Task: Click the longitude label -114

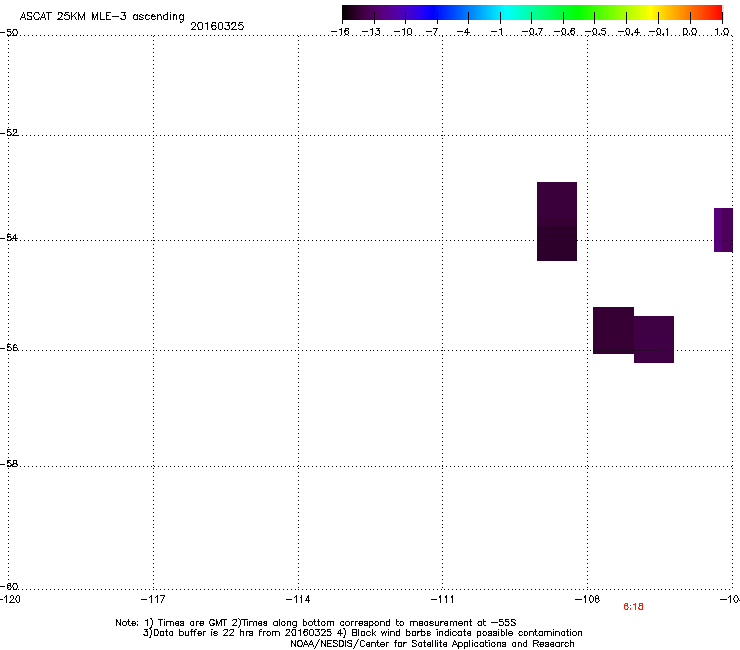Action: click(x=298, y=599)
